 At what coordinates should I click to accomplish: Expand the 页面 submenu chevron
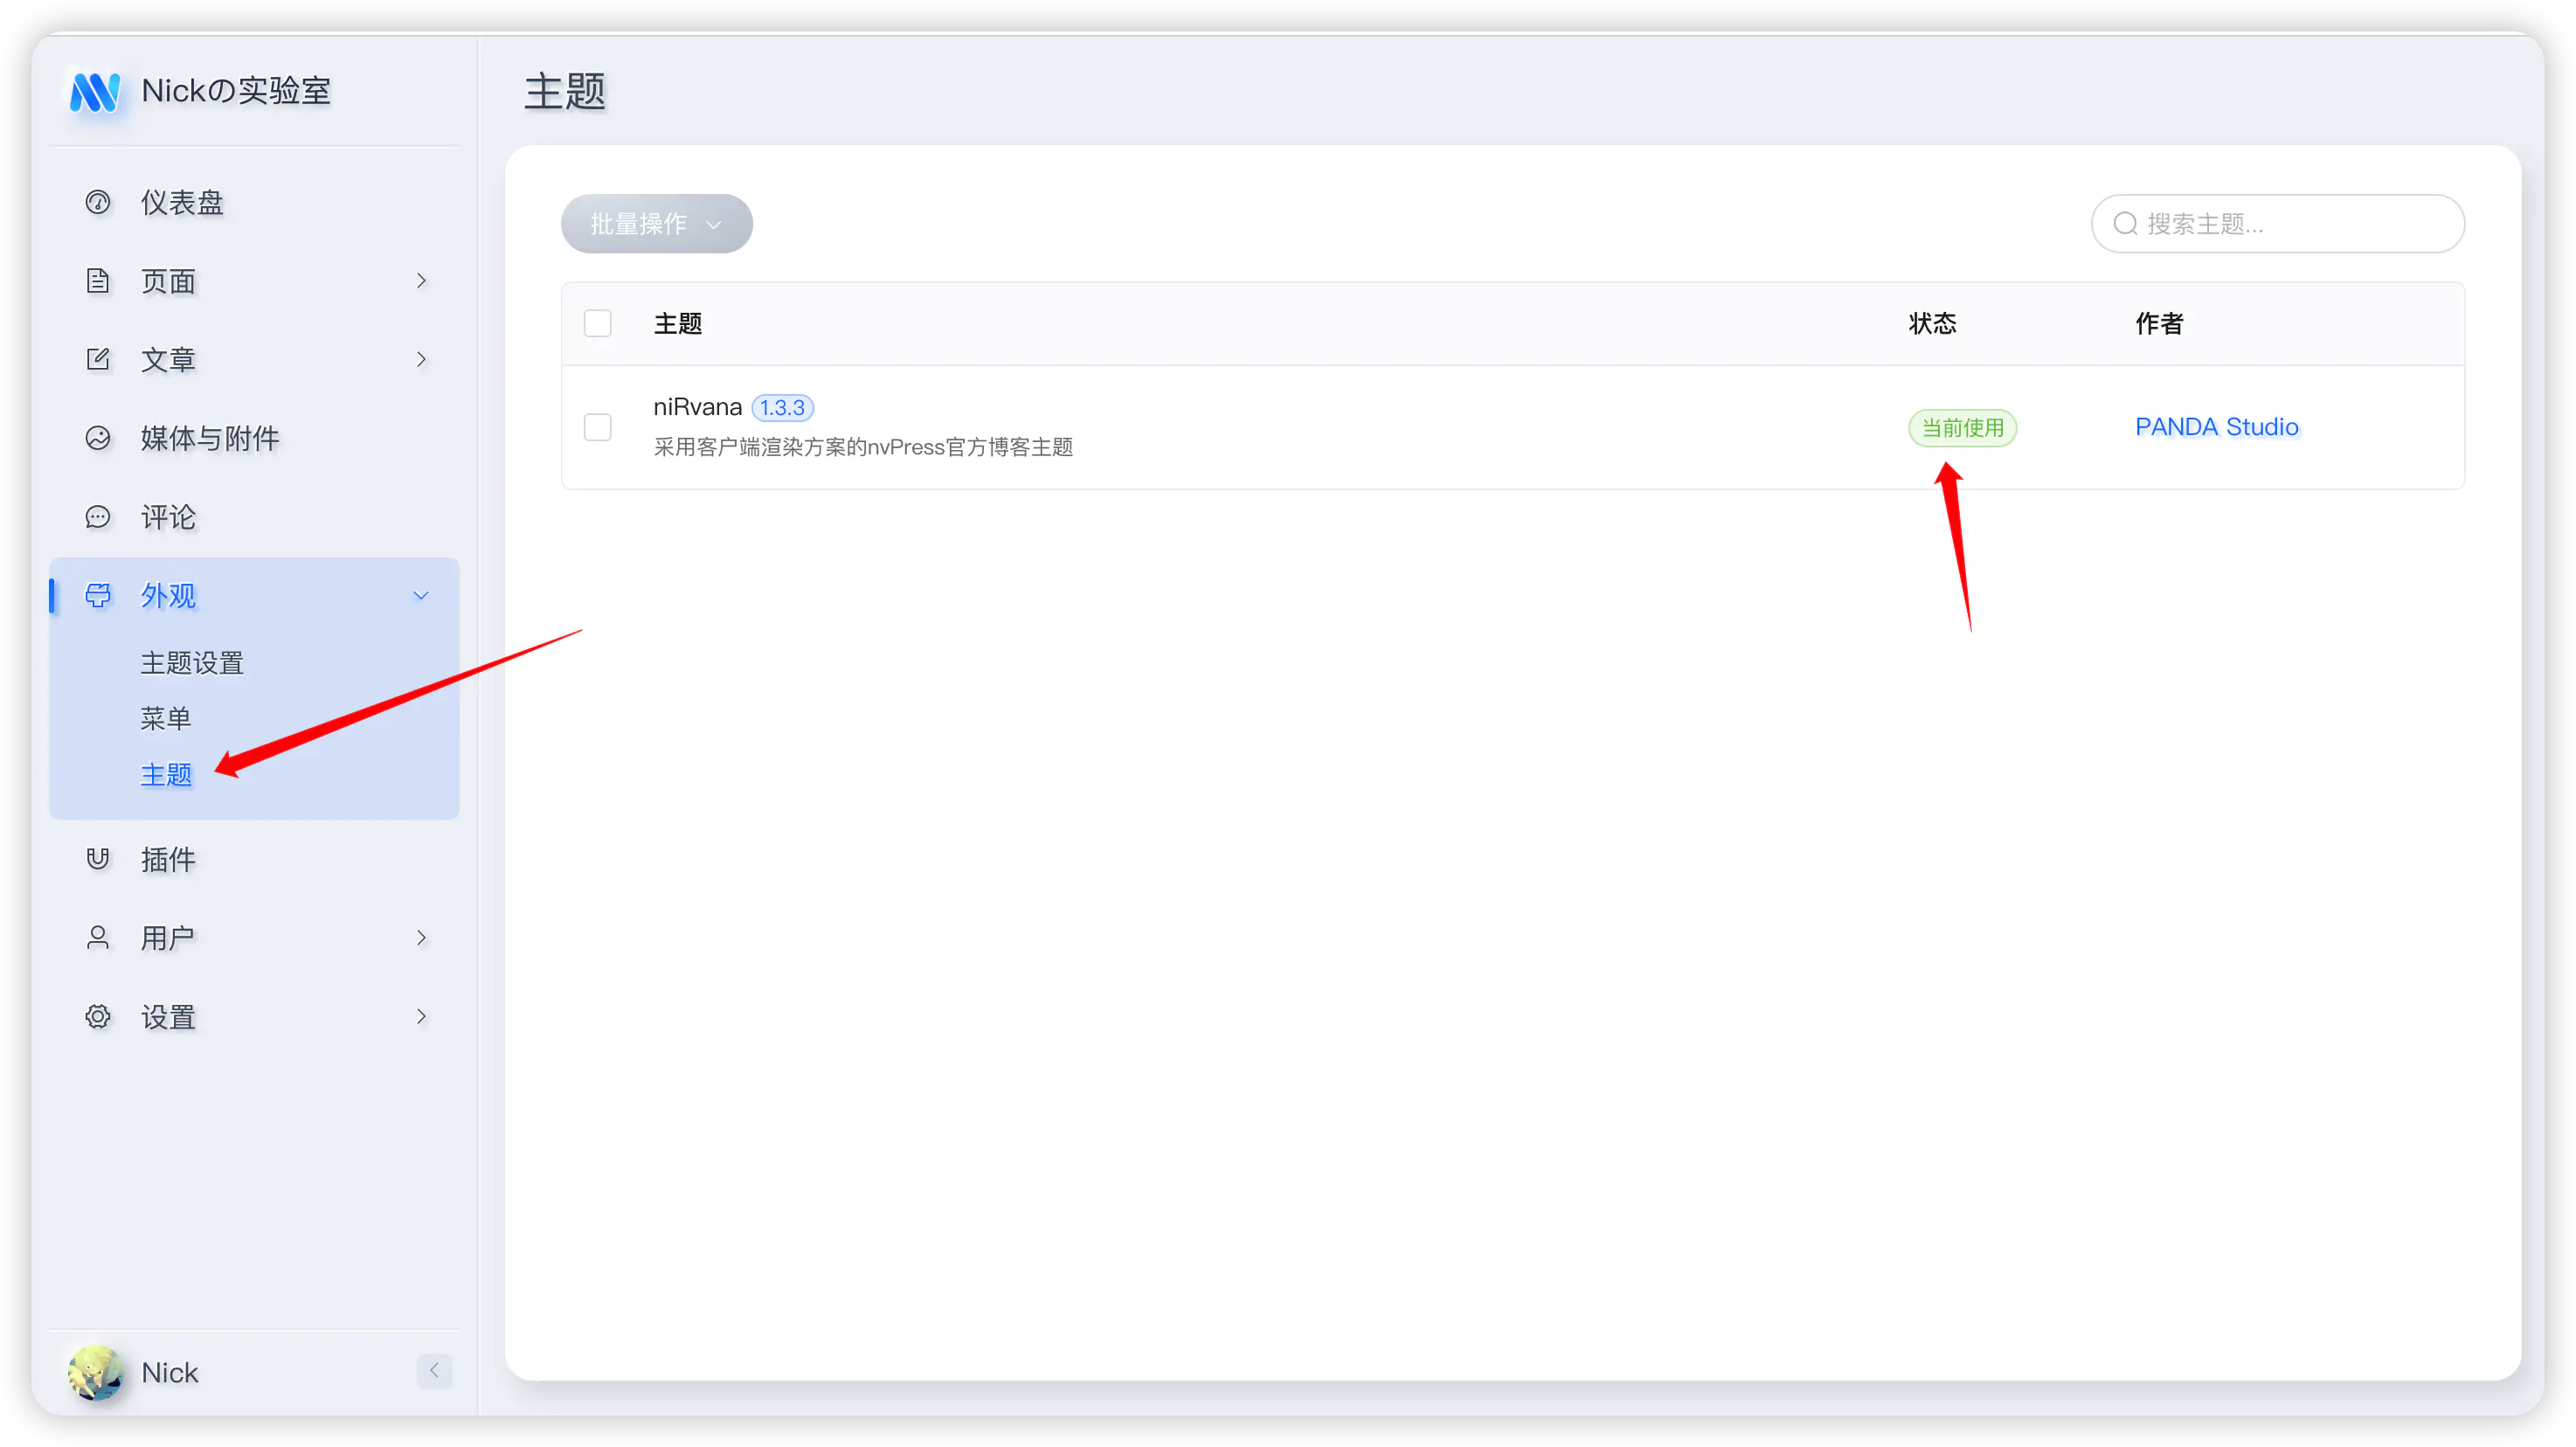click(x=421, y=281)
